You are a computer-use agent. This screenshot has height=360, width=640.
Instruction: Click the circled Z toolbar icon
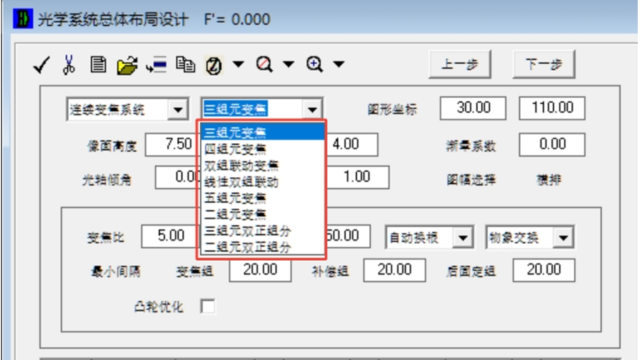pyautogui.click(x=213, y=65)
